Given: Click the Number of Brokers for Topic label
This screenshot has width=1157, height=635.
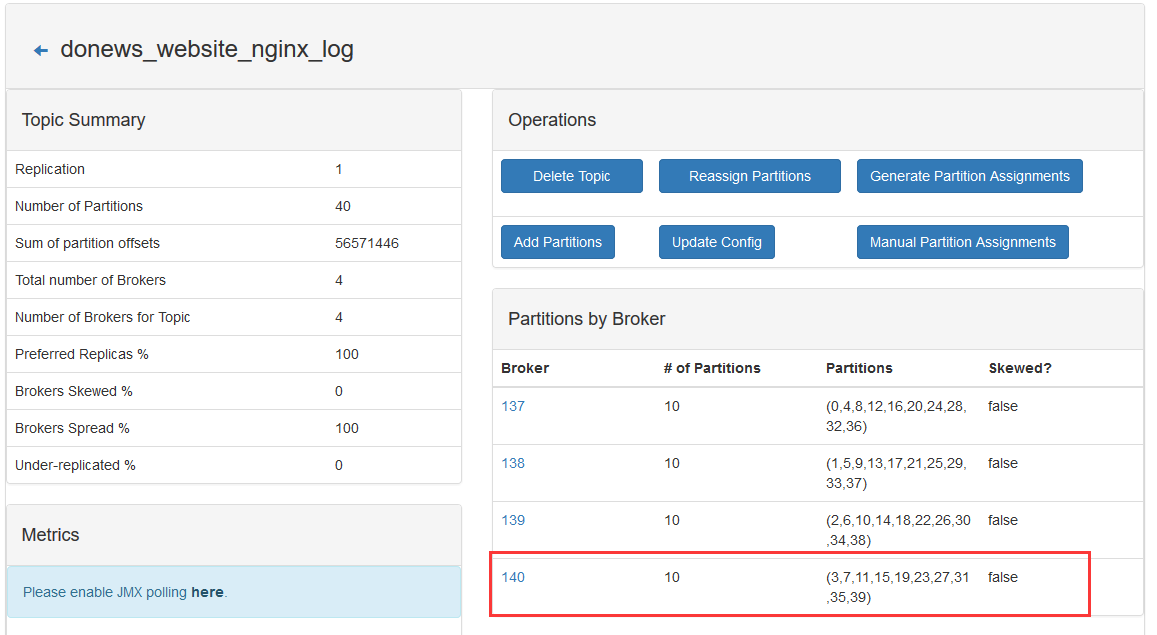Looking at the screenshot, I should click(103, 317).
